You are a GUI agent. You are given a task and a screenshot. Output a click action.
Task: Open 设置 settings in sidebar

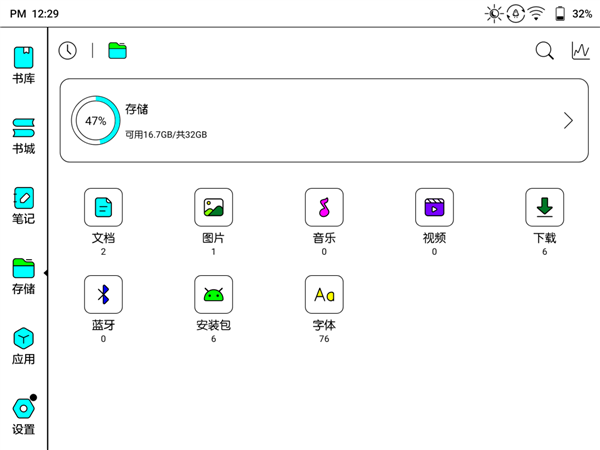pyautogui.click(x=24, y=416)
